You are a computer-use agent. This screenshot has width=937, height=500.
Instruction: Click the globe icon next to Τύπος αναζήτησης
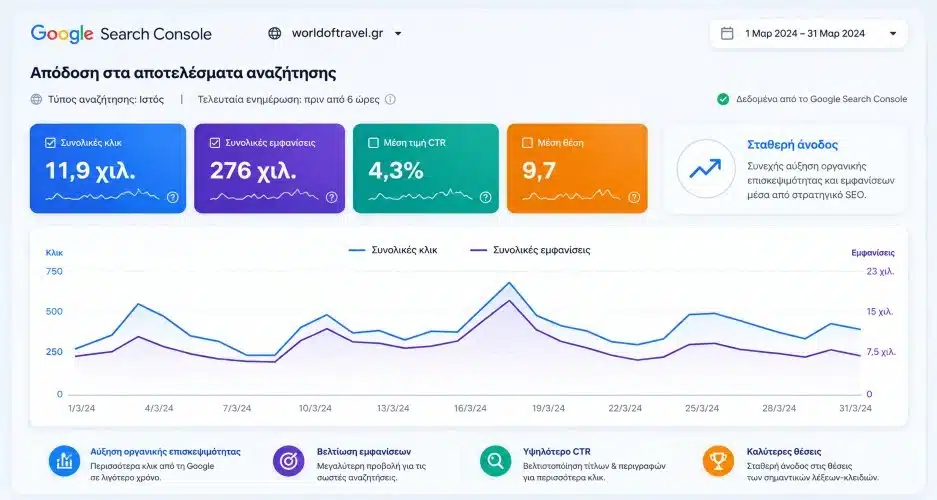click(36, 99)
